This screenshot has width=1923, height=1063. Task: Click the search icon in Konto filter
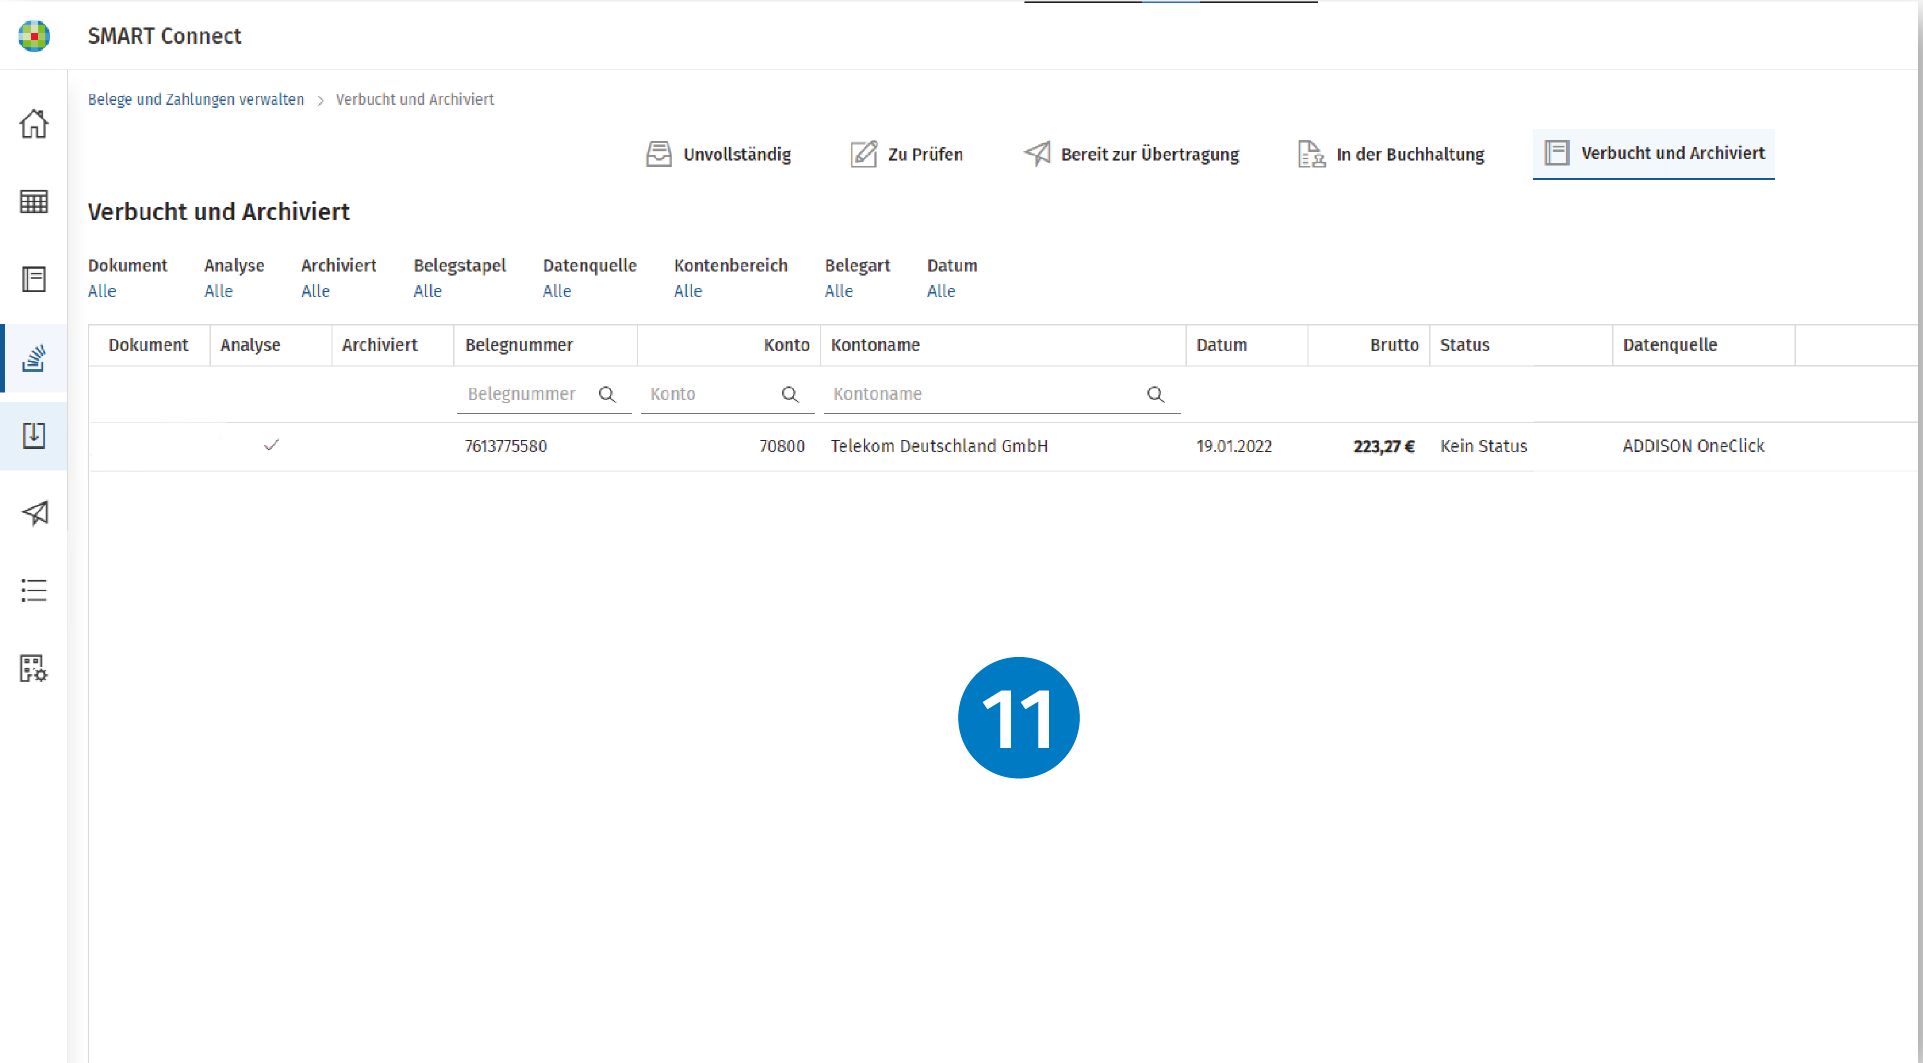(790, 394)
